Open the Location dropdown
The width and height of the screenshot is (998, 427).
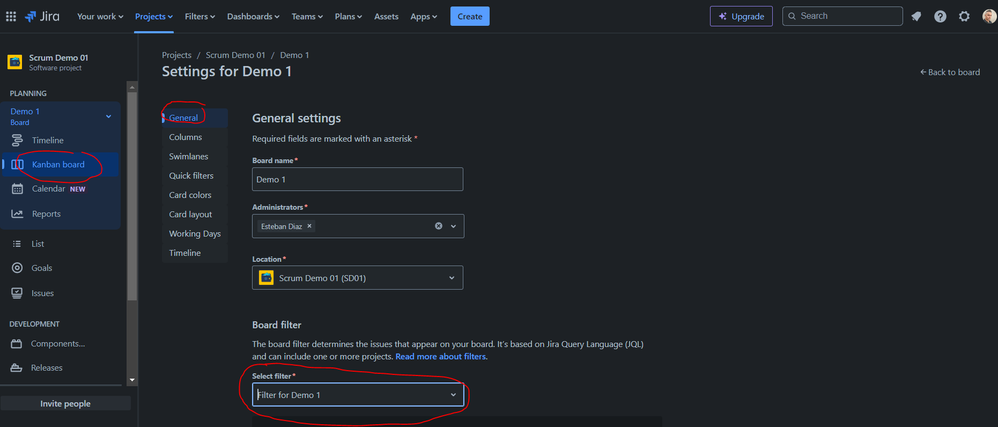[358, 277]
